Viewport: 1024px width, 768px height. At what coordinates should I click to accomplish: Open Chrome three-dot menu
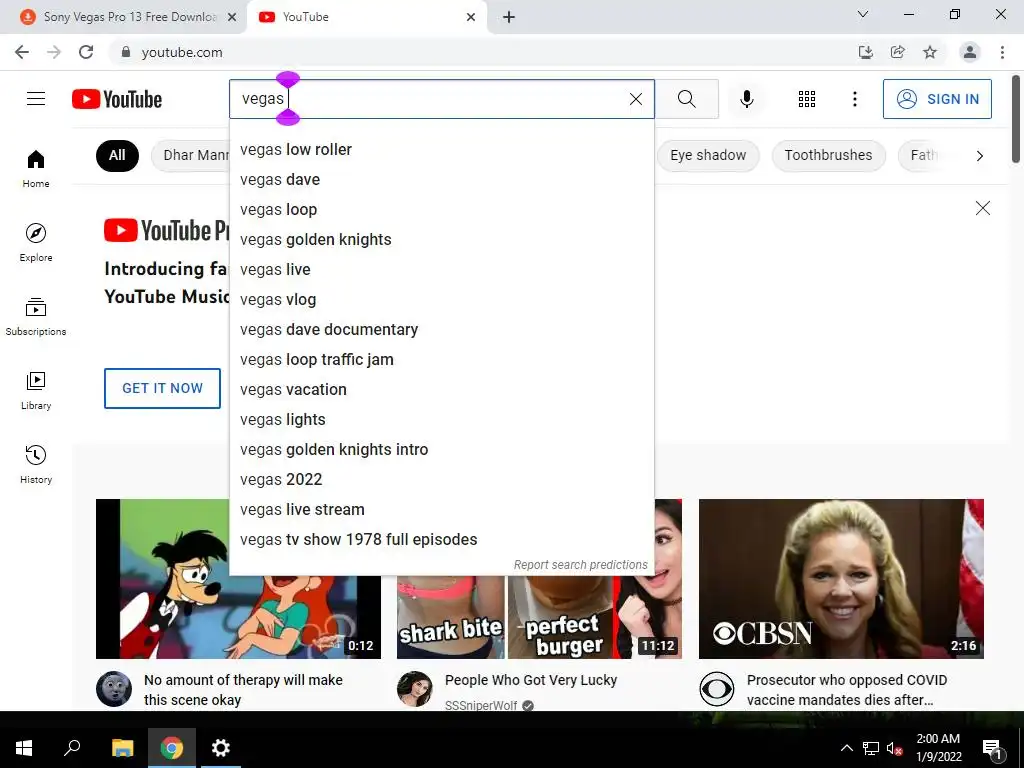[x=1002, y=52]
